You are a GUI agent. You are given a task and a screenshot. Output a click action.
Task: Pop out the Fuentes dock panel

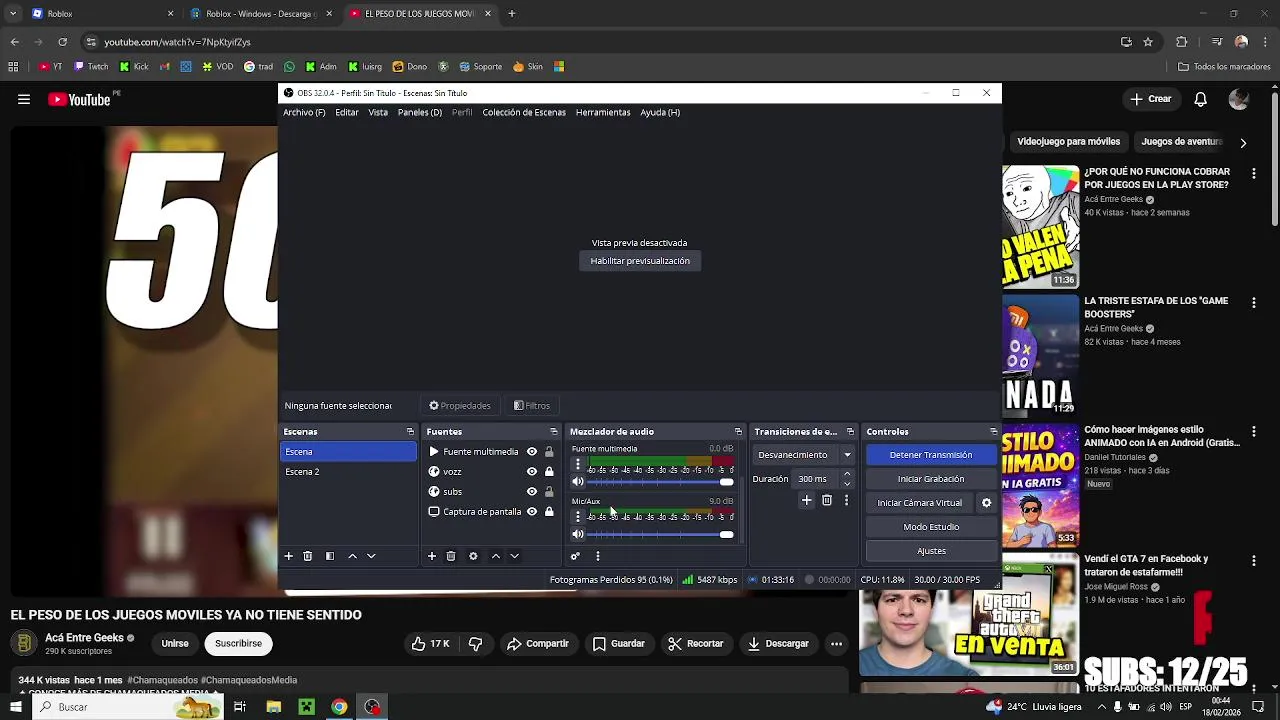[553, 432]
